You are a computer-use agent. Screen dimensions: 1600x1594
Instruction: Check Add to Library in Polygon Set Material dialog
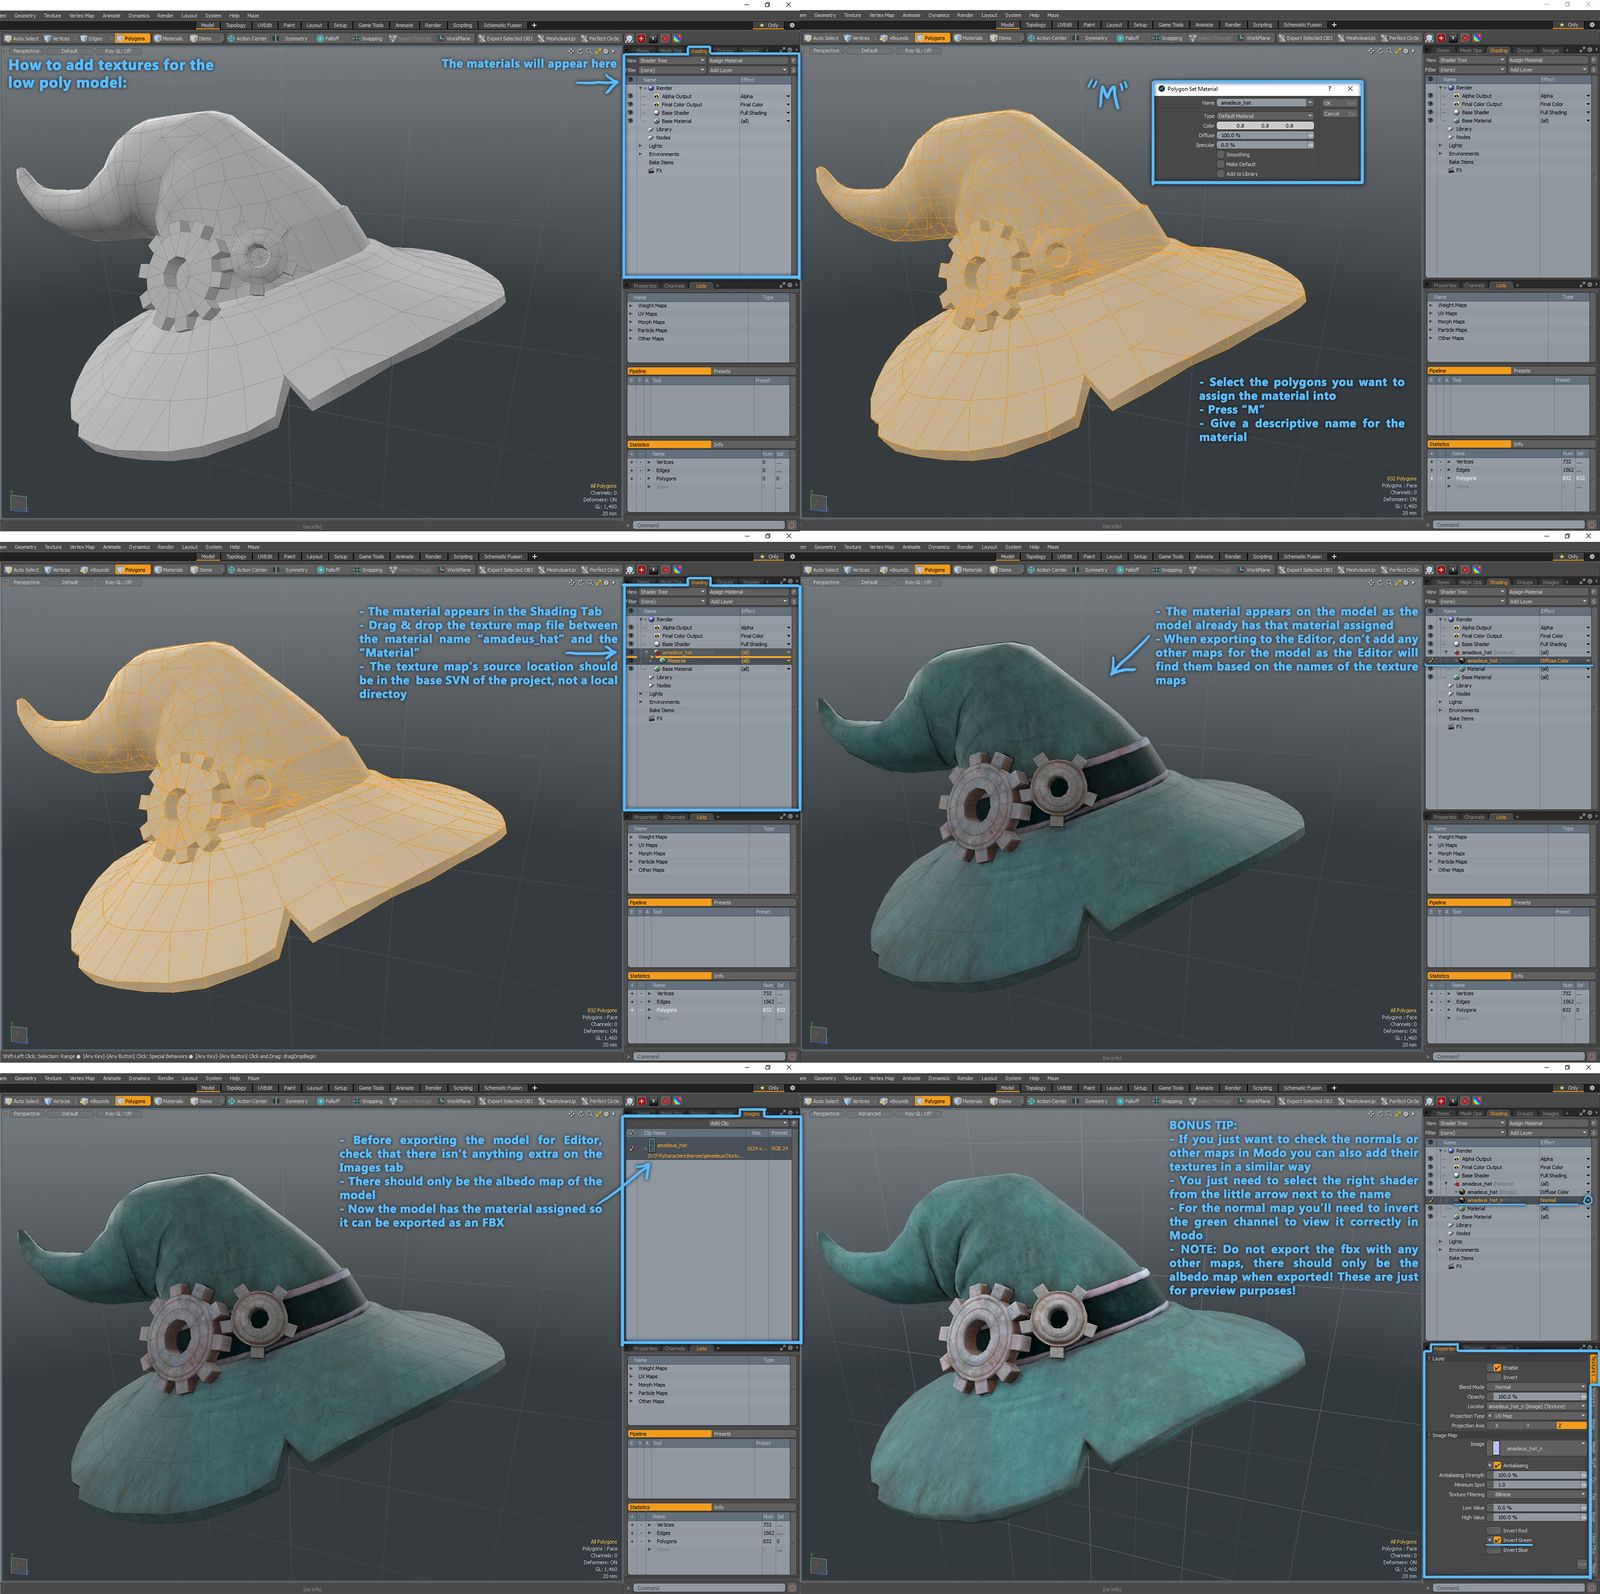pos(1221,174)
